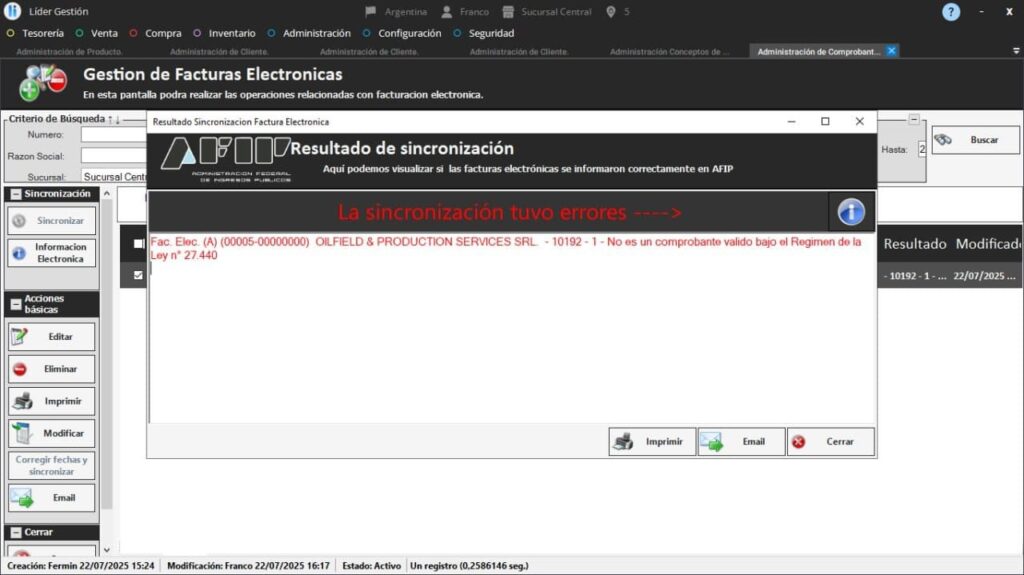This screenshot has width=1024, height=575.
Task: Open Informacion Electronica from the sidebar
Action: point(52,253)
